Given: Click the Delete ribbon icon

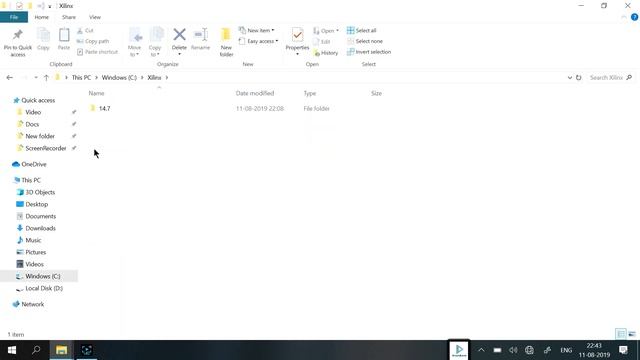Looking at the screenshot, I should [x=179, y=41].
